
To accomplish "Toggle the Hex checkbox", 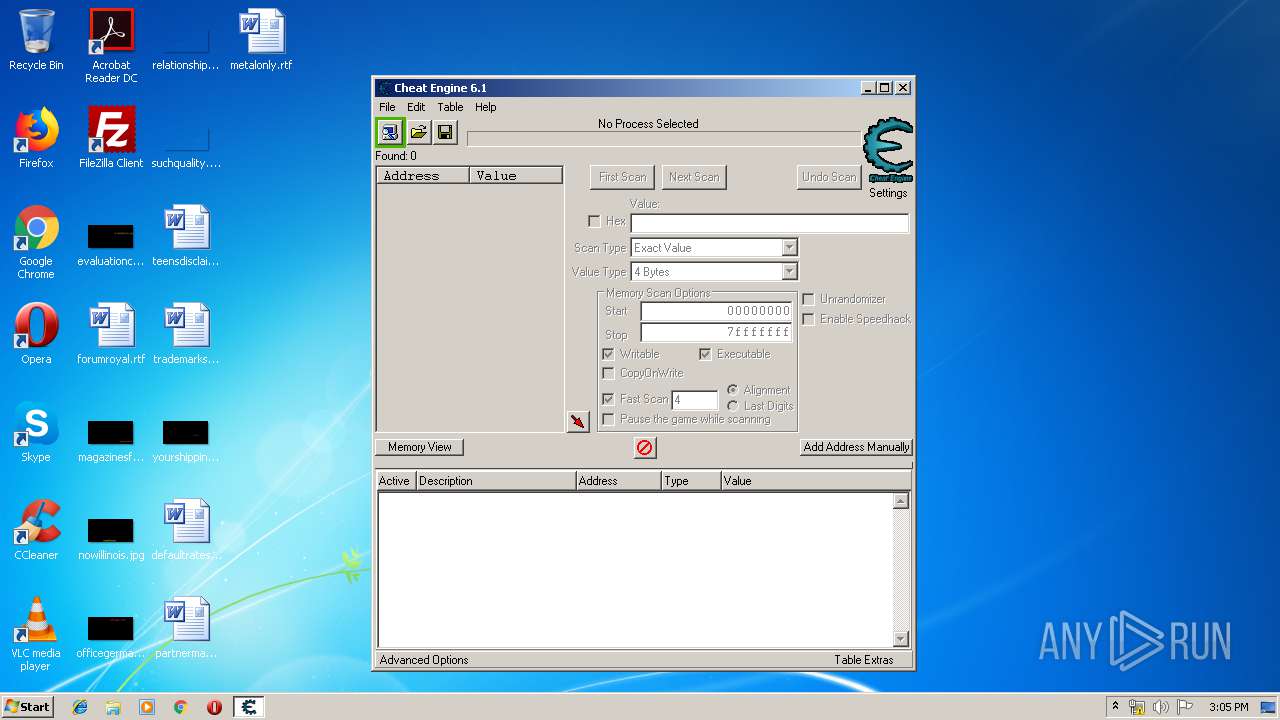I will [x=594, y=221].
